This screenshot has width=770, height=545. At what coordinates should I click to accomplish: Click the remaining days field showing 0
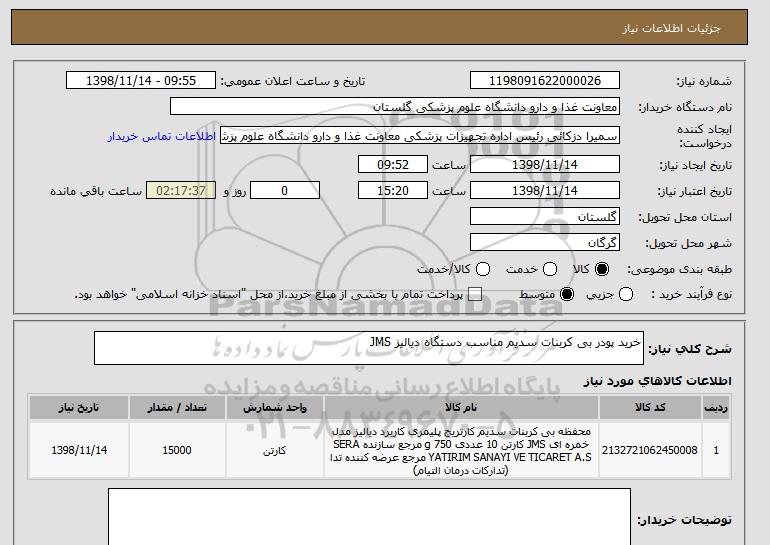[x=285, y=191]
